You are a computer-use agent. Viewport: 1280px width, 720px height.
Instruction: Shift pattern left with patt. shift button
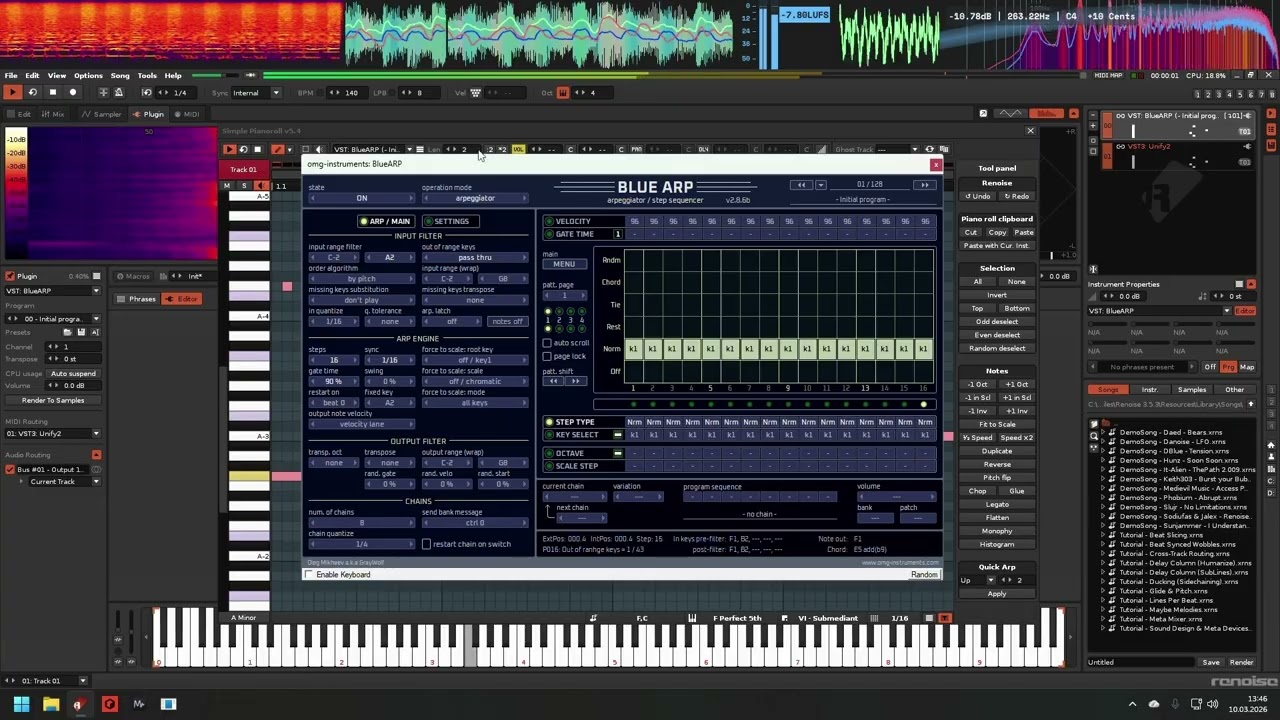[555, 381]
